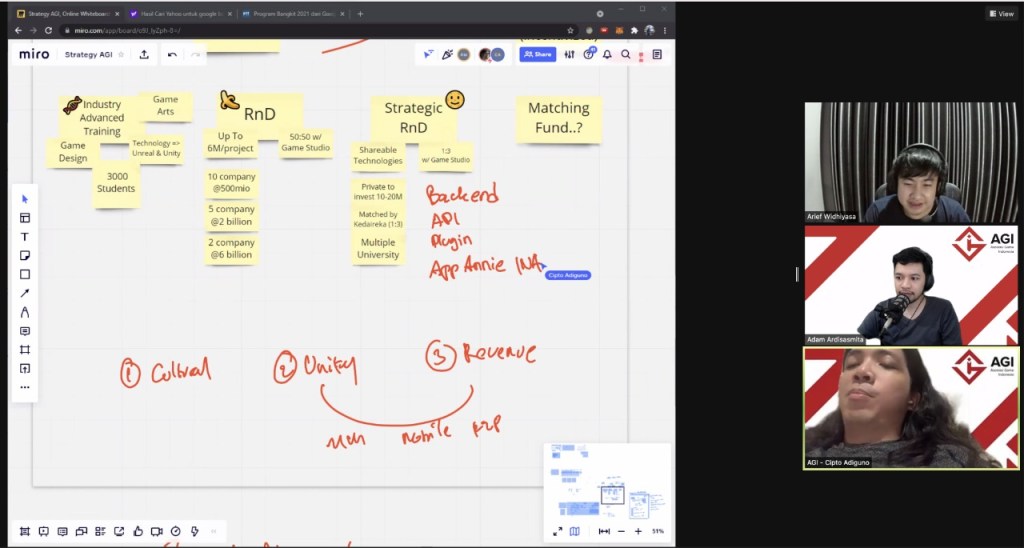This screenshot has height=548, width=1024.
Task: Open the board settings sliders menu
Action: [569, 54]
